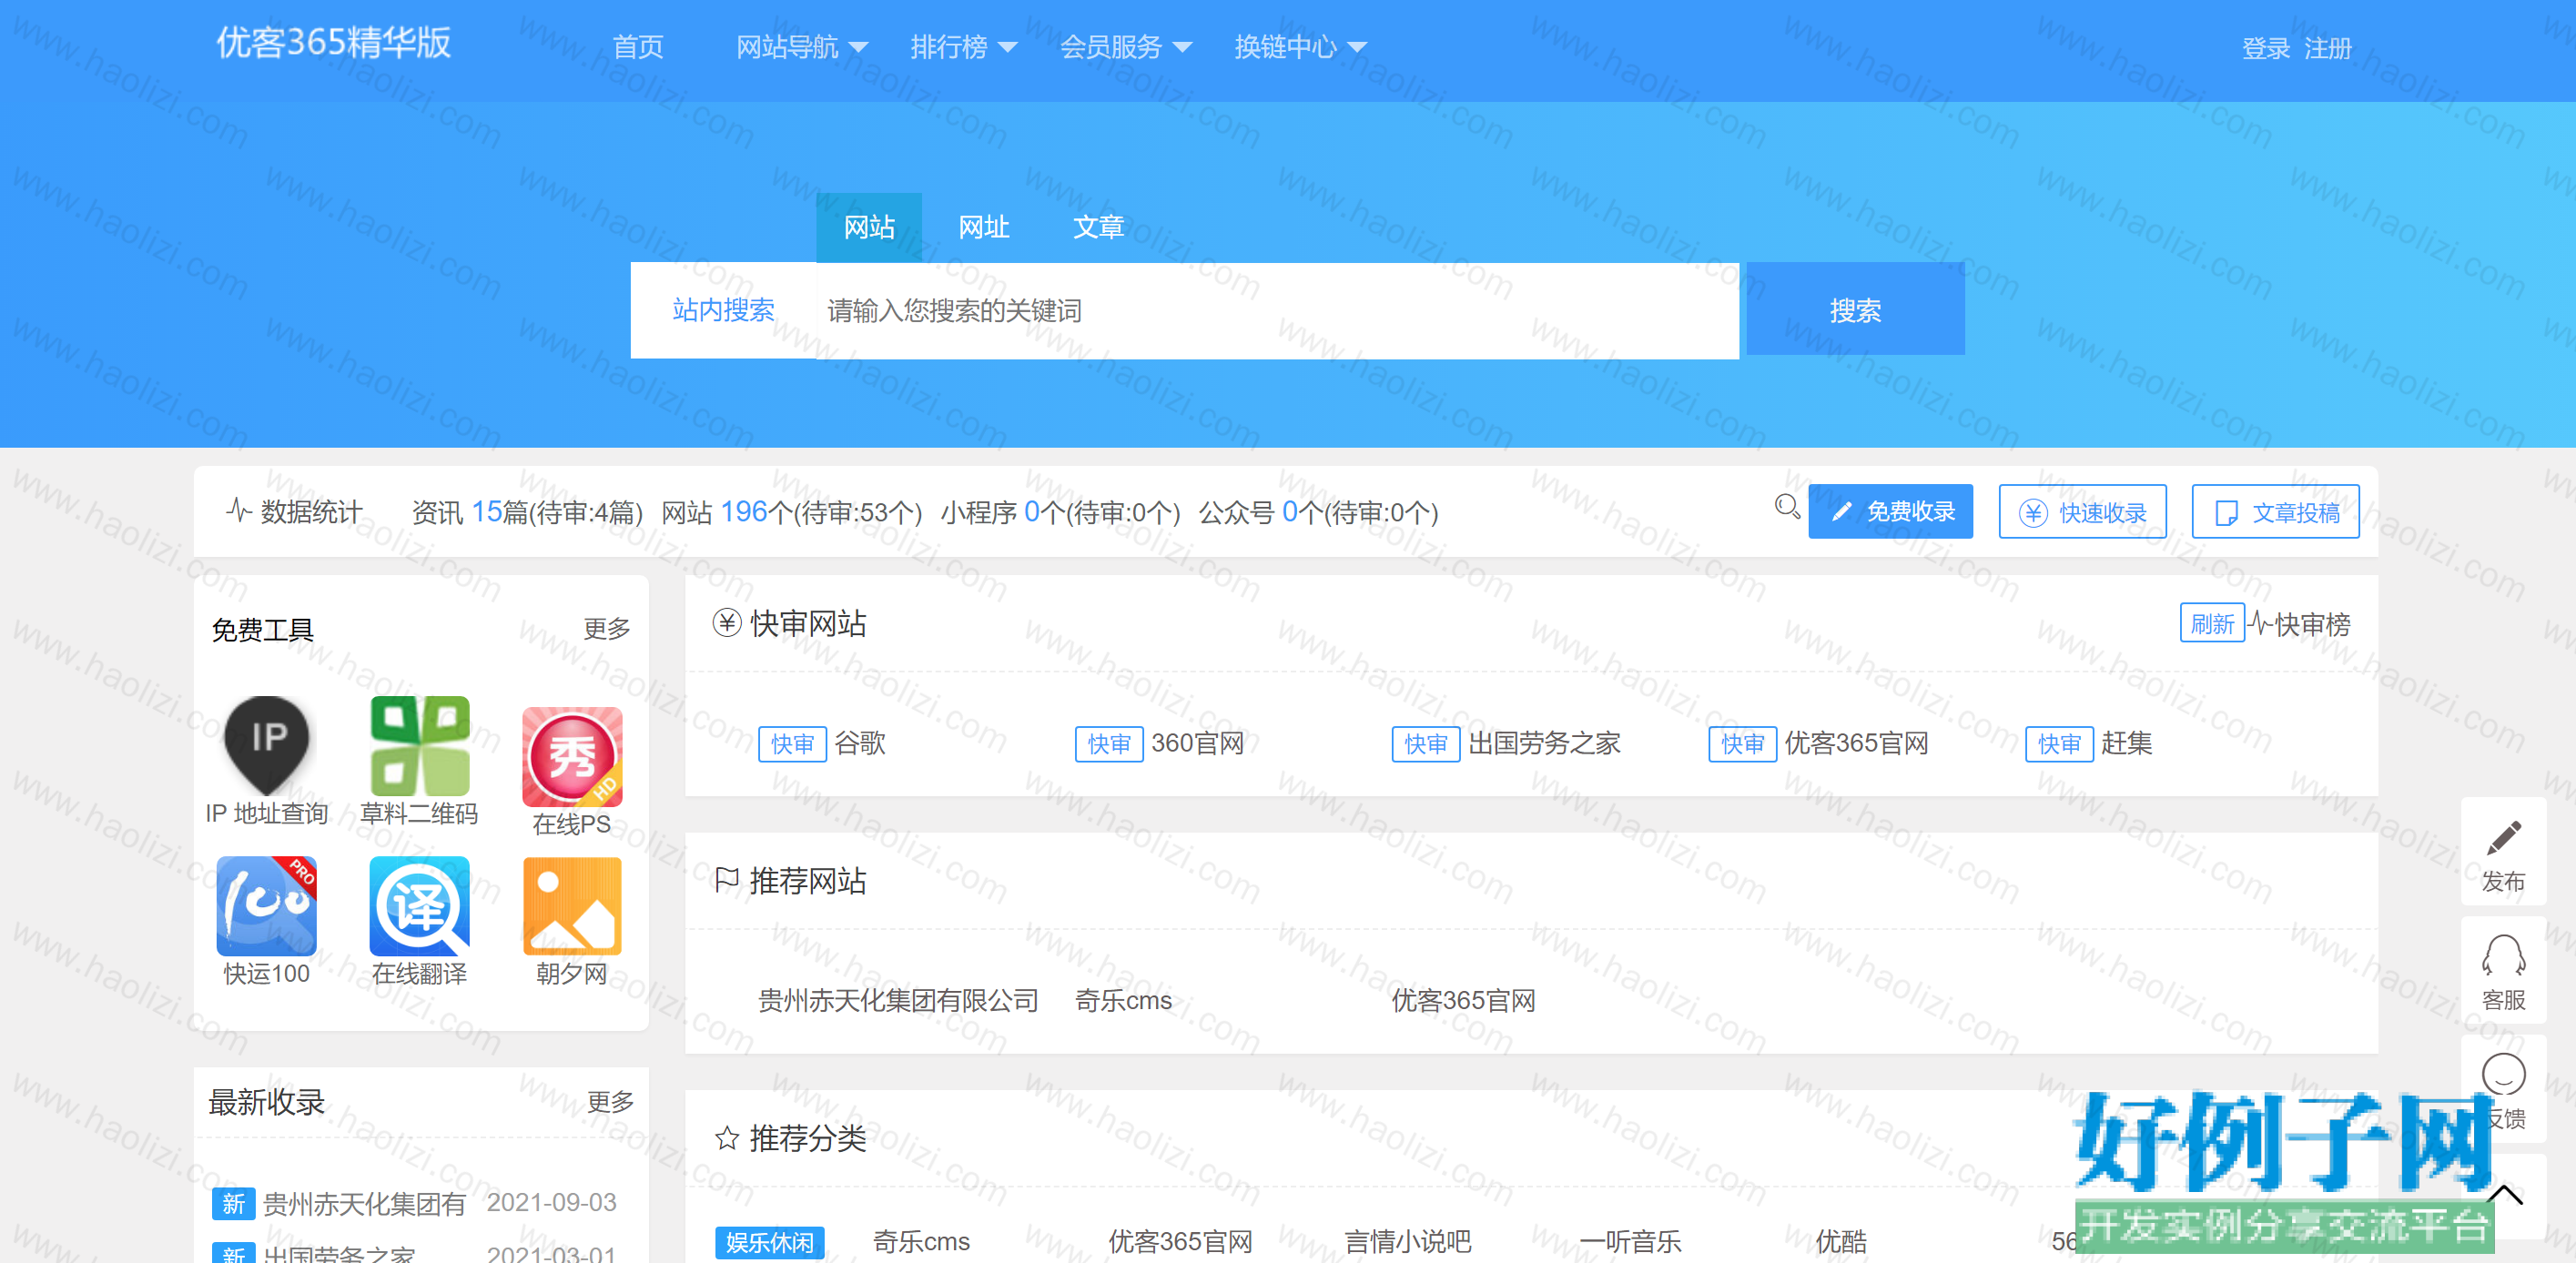This screenshot has height=1263, width=2576.
Task: Open the 赶集 quick-review site link
Action: pos(2127,743)
